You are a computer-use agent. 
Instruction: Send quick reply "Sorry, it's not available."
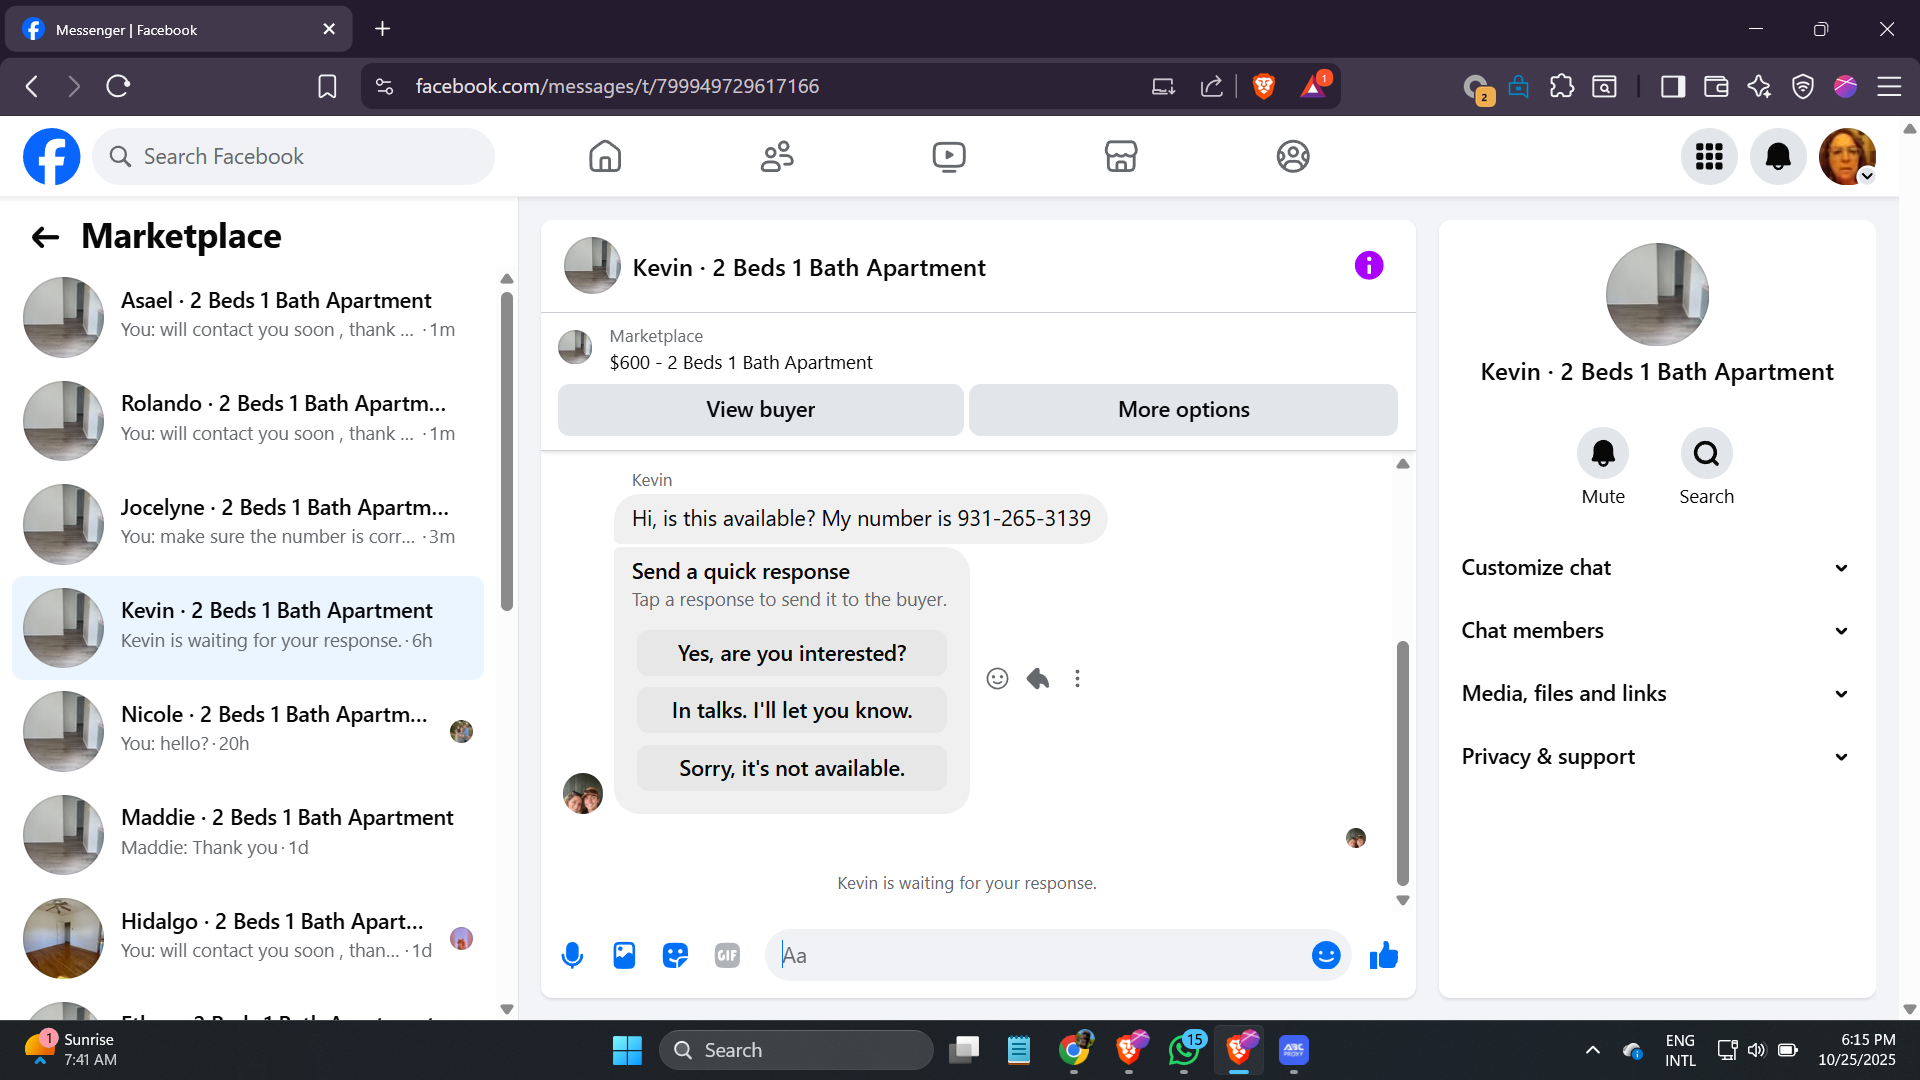click(791, 769)
